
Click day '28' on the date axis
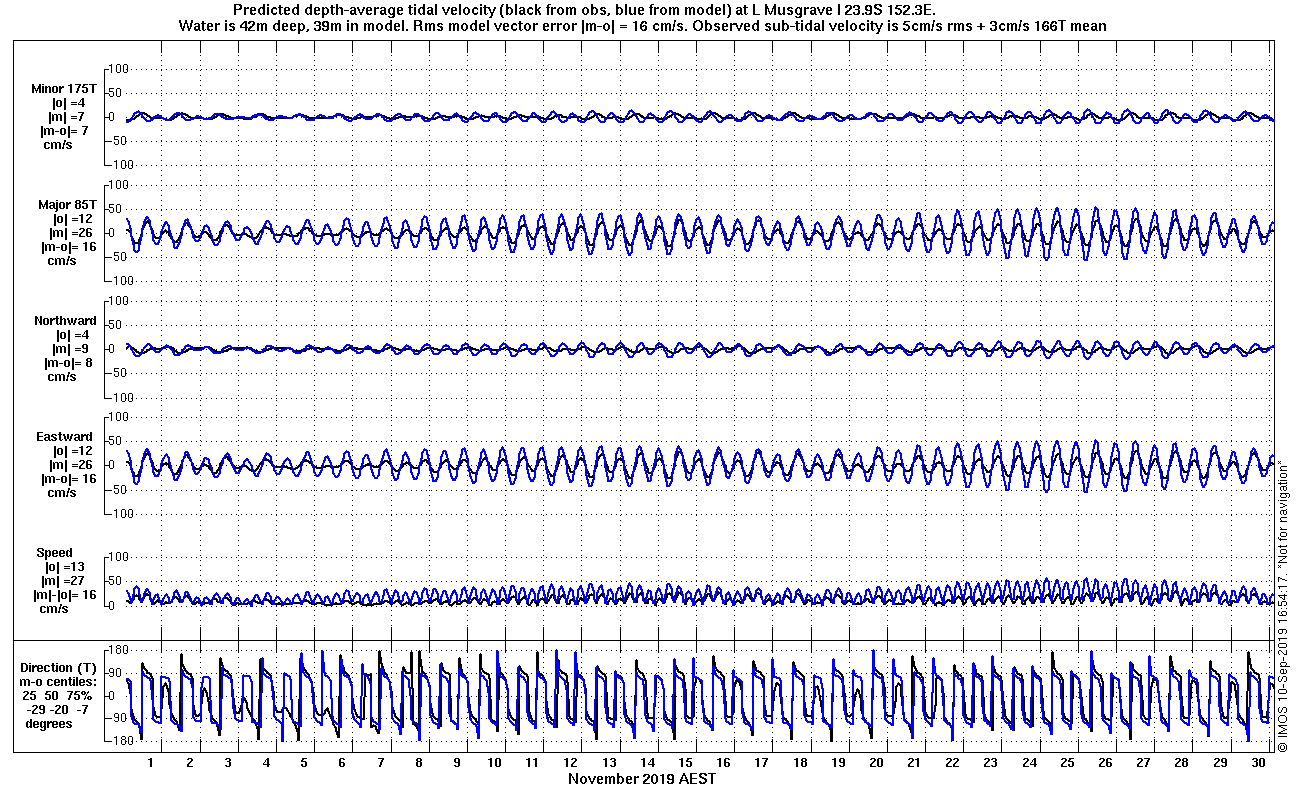click(x=1182, y=763)
